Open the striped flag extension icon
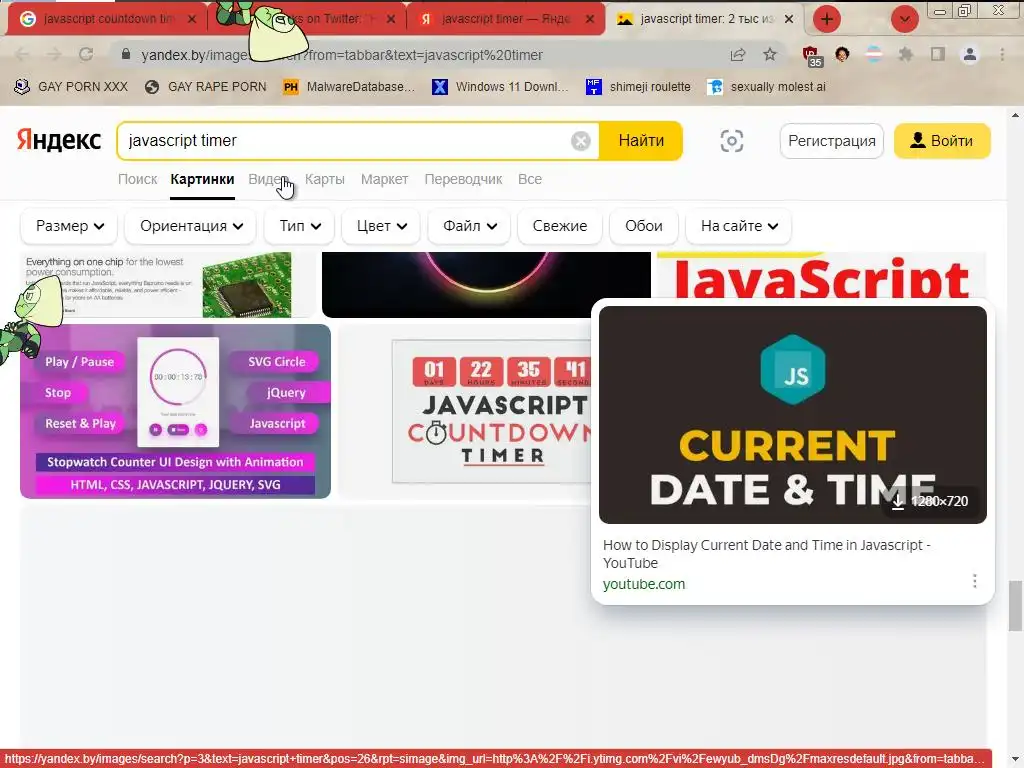The image size is (1024, 768). click(x=874, y=55)
